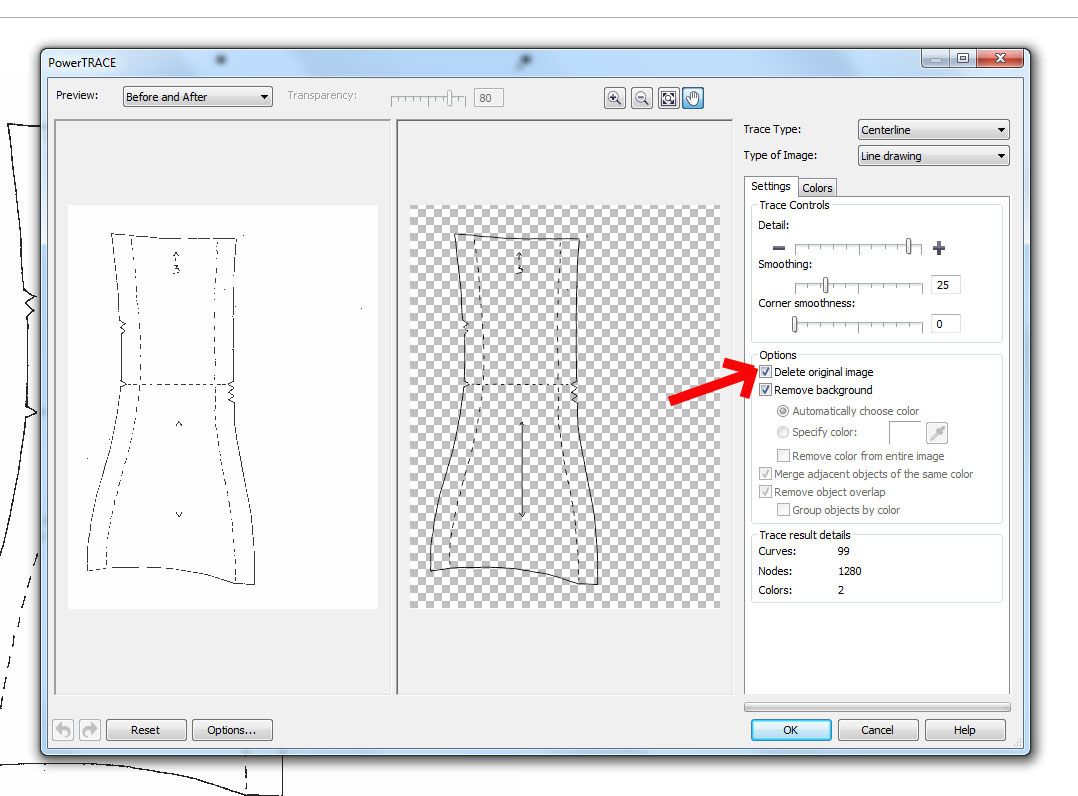
Task: Click the Transparency value field showing 80
Action: point(489,98)
